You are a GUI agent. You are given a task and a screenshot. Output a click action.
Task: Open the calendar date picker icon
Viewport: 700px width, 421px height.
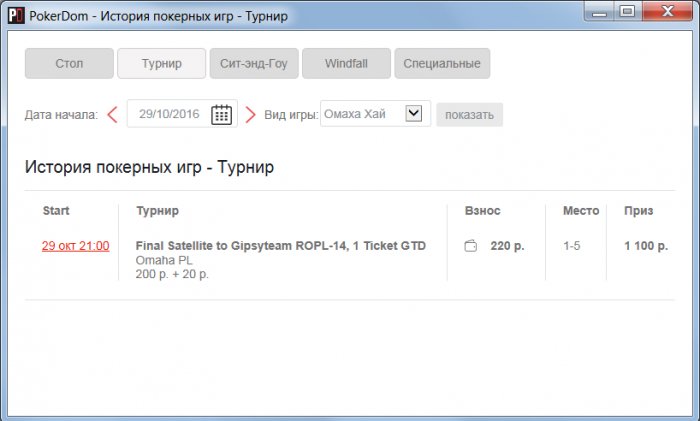221,114
